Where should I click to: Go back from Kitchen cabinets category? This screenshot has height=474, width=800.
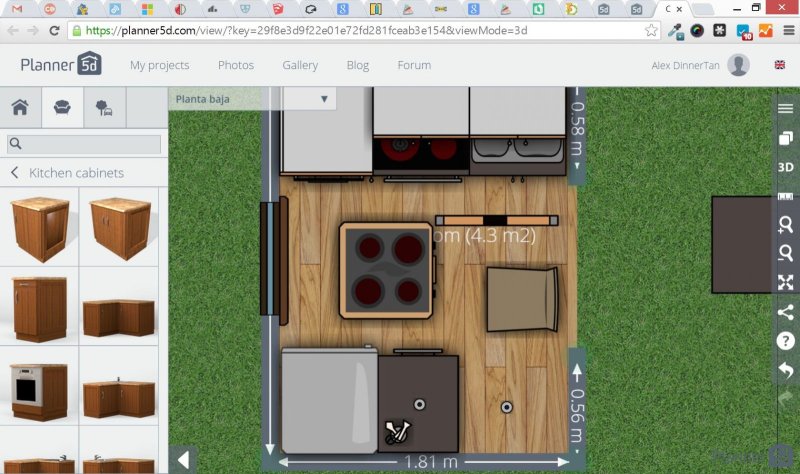click(x=15, y=173)
